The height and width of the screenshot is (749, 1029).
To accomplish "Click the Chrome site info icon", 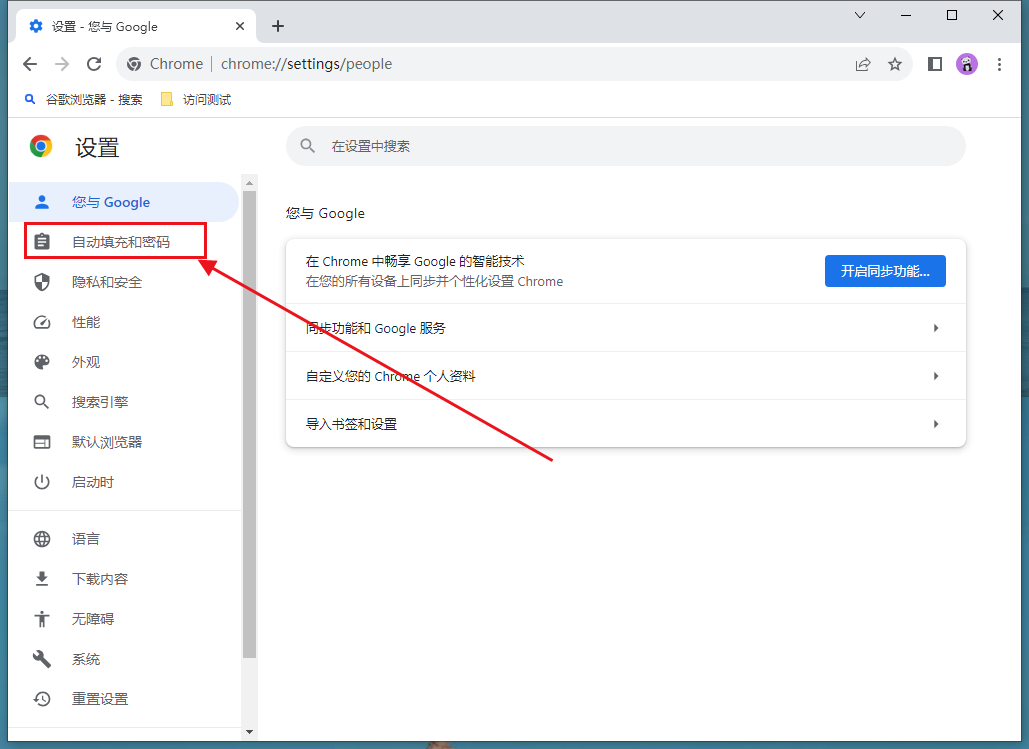I will pyautogui.click(x=134, y=64).
